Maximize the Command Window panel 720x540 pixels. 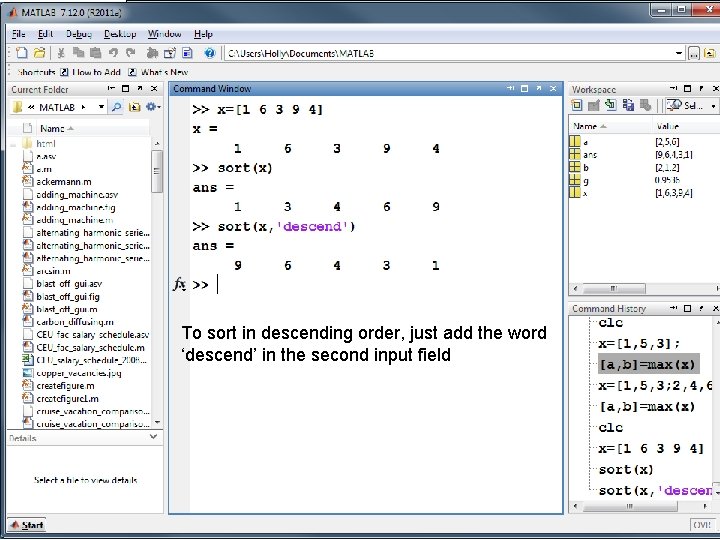pos(525,89)
